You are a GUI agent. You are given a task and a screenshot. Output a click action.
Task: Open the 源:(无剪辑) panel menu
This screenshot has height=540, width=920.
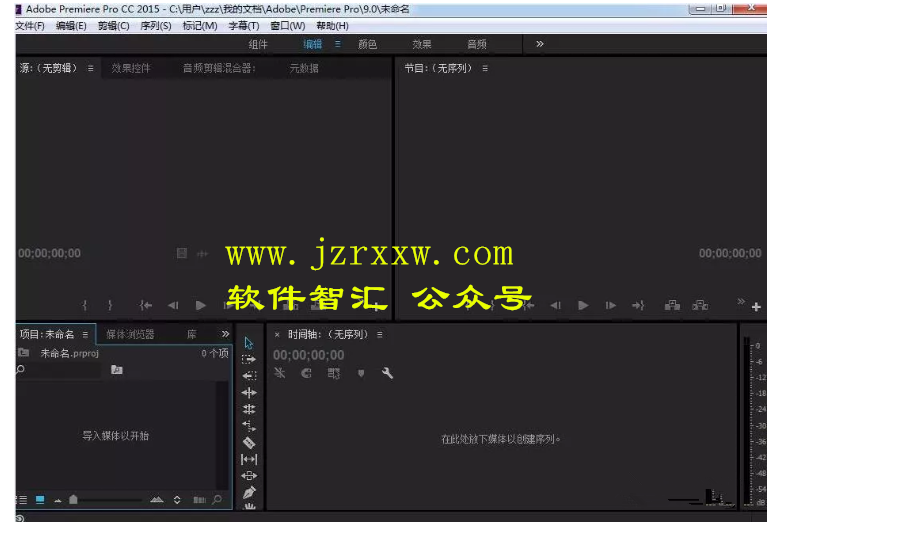90,69
